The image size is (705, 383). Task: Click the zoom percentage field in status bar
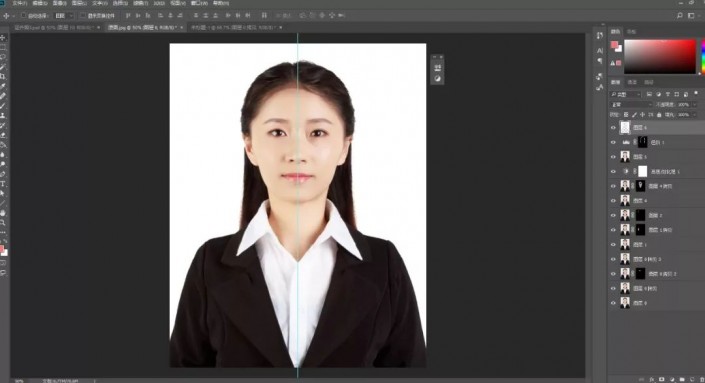(x=19, y=381)
